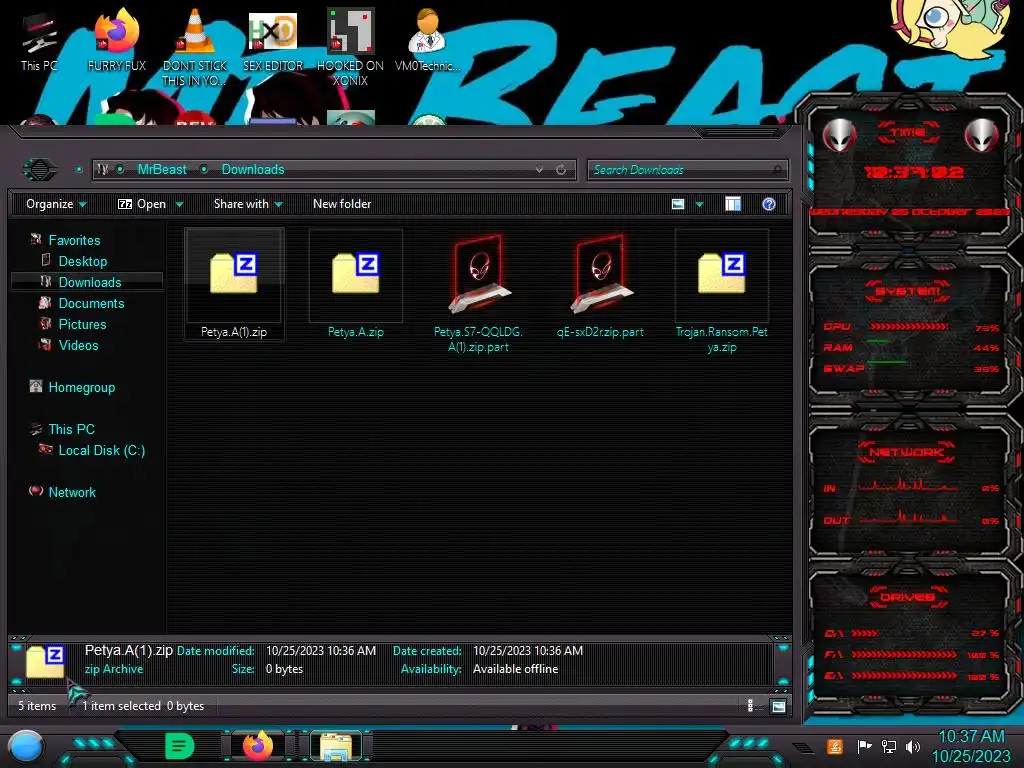Open the VLC DONT STICK THIS desktop shortcut

click(195, 47)
